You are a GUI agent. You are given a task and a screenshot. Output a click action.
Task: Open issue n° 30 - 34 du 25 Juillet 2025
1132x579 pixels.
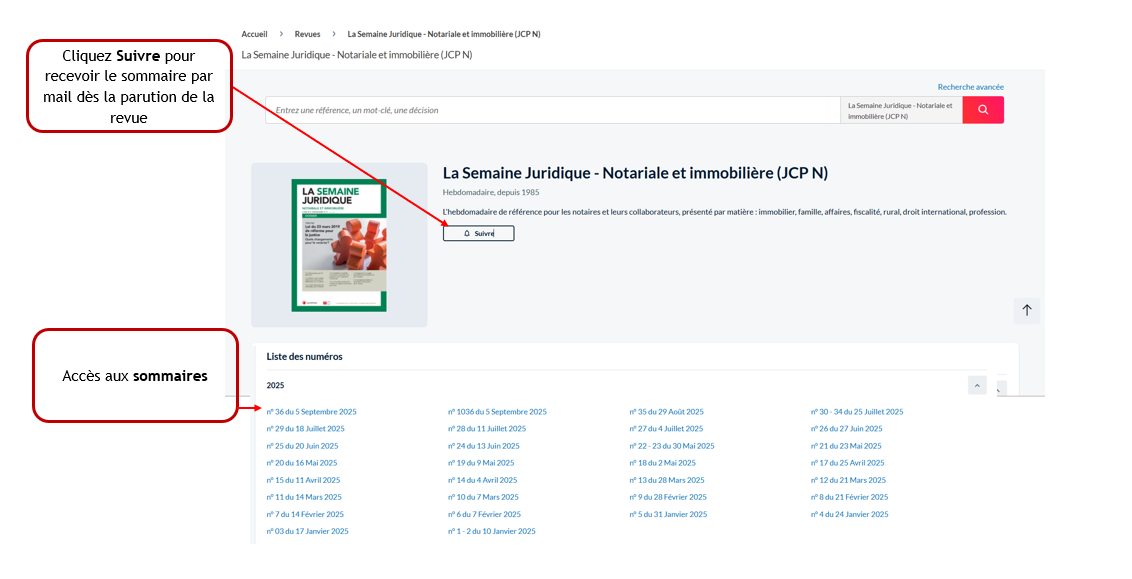[857, 412]
